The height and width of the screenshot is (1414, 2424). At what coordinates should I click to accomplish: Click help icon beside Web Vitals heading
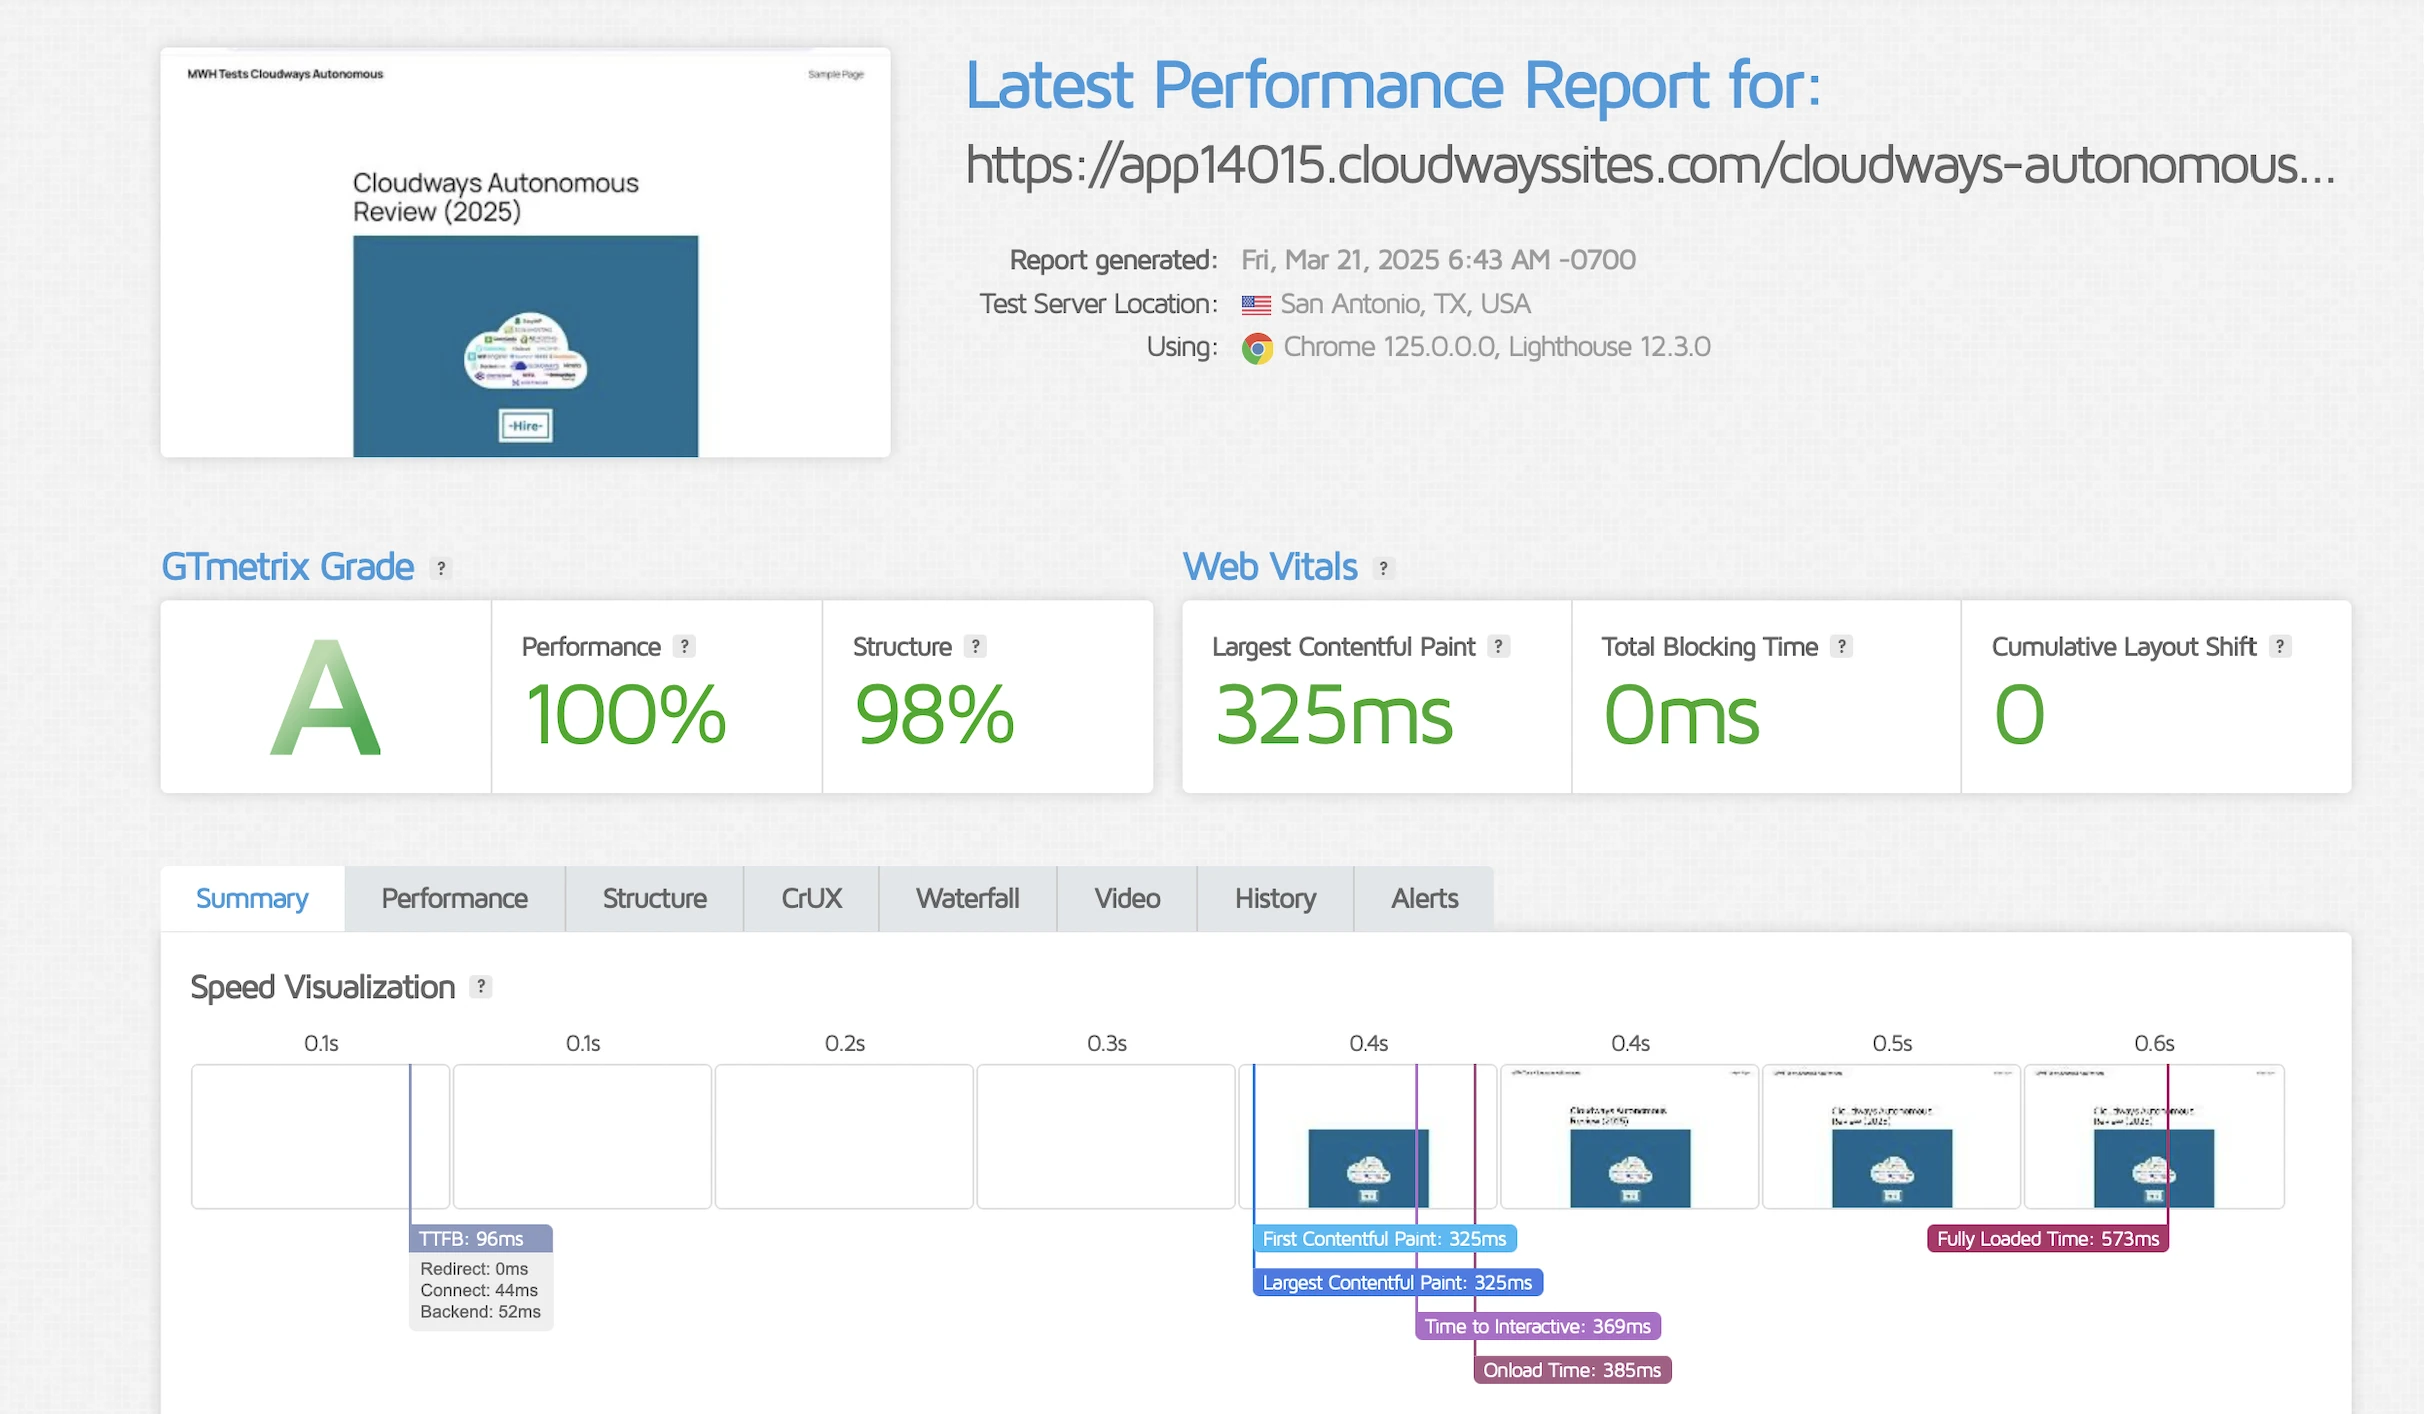(x=1383, y=568)
